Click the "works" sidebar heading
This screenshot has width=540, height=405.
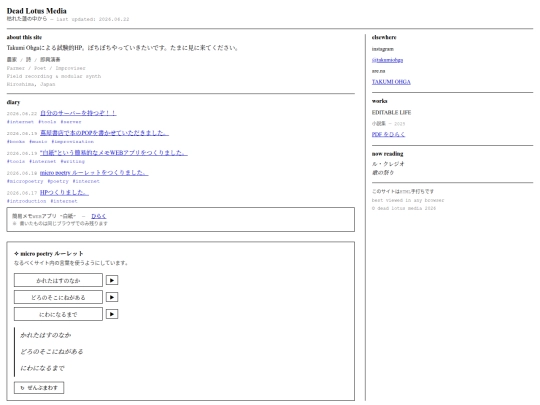(380, 101)
